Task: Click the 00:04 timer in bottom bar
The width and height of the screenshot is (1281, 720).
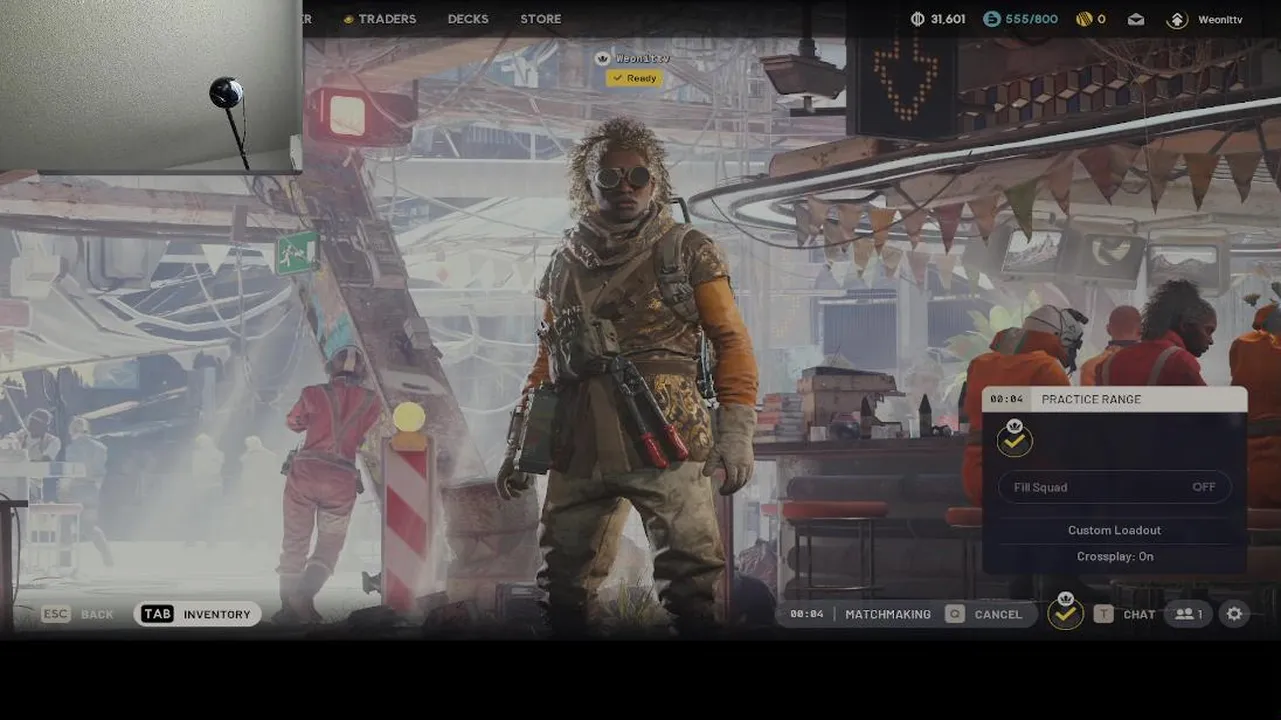Action: point(806,614)
